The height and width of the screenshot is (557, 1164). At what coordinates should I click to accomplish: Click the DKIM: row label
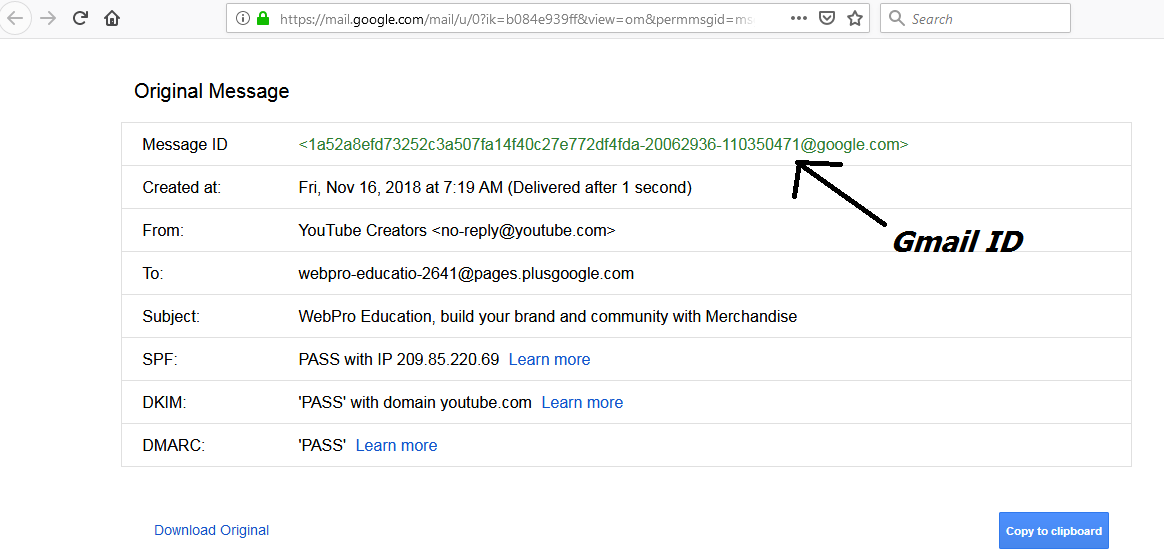pyautogui.click(x=163, y=403)
